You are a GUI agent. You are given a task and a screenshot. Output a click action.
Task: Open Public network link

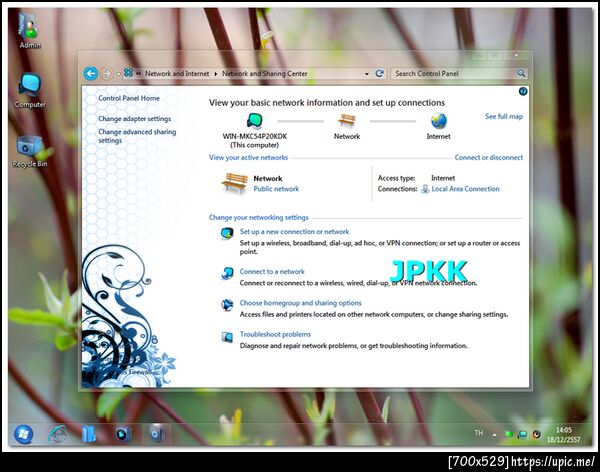(276, 189)
